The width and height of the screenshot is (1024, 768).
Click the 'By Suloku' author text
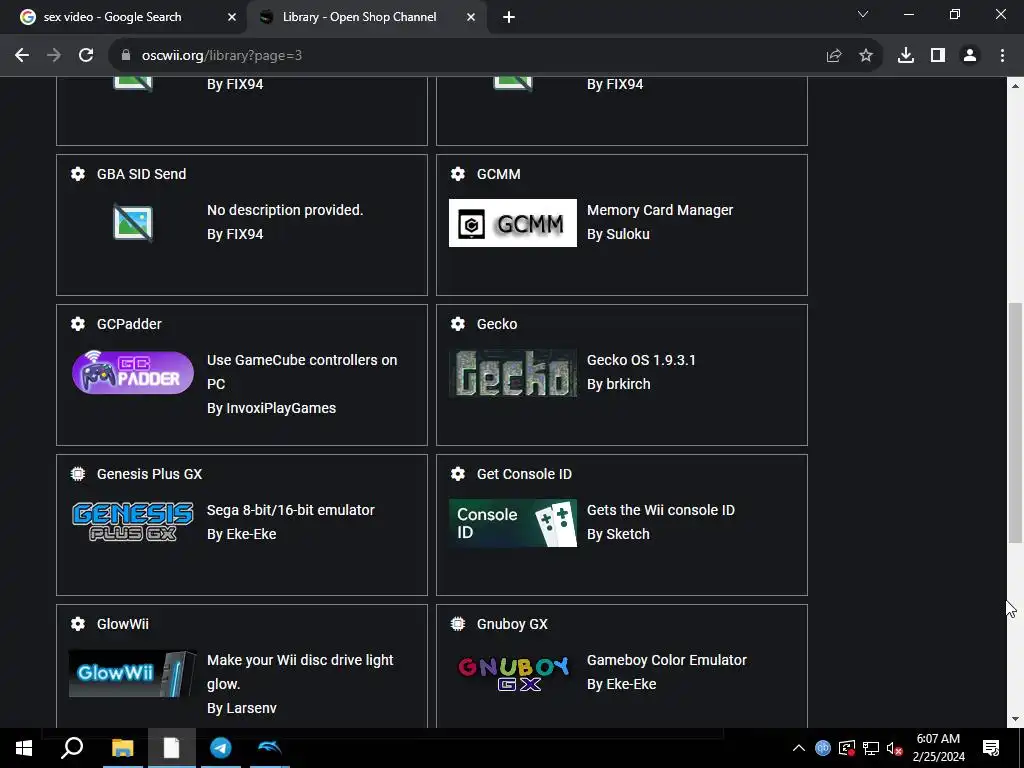point(618,234)
